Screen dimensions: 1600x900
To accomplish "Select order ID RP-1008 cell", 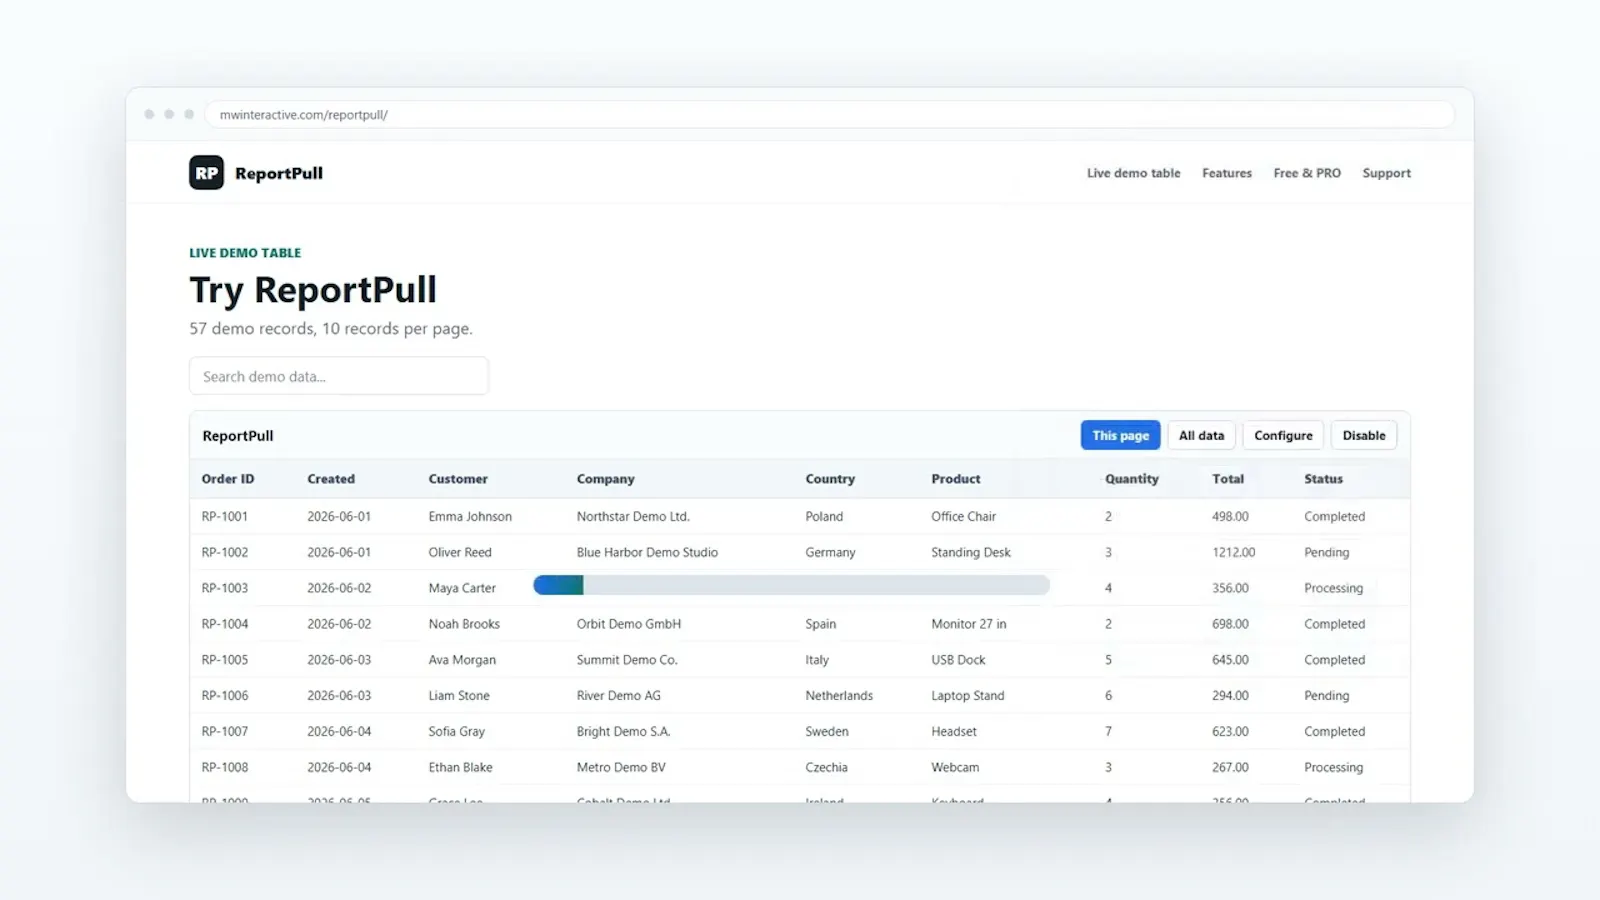I will click(x=225, y=768).
